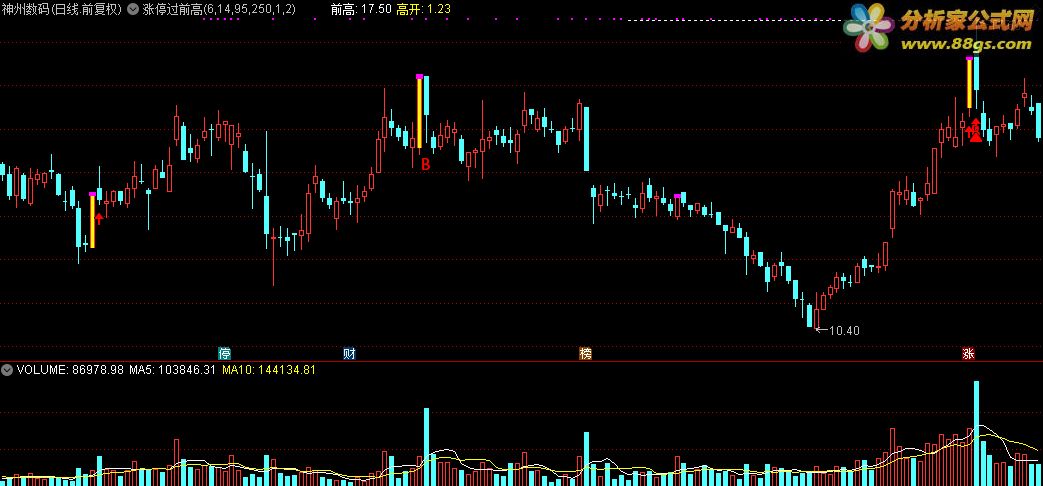Click the red B buy signal marker
This screenshot has height=486, width=1043.
click(426, 164)
